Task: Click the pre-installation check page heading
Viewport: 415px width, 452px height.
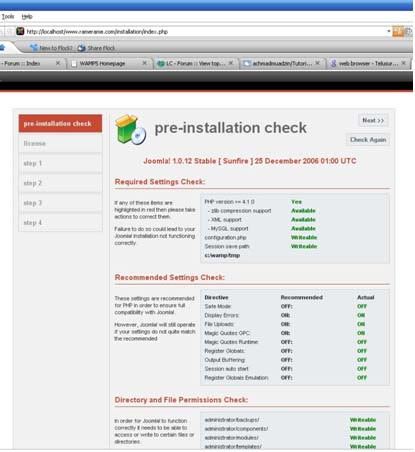Action: click(230, 128)
